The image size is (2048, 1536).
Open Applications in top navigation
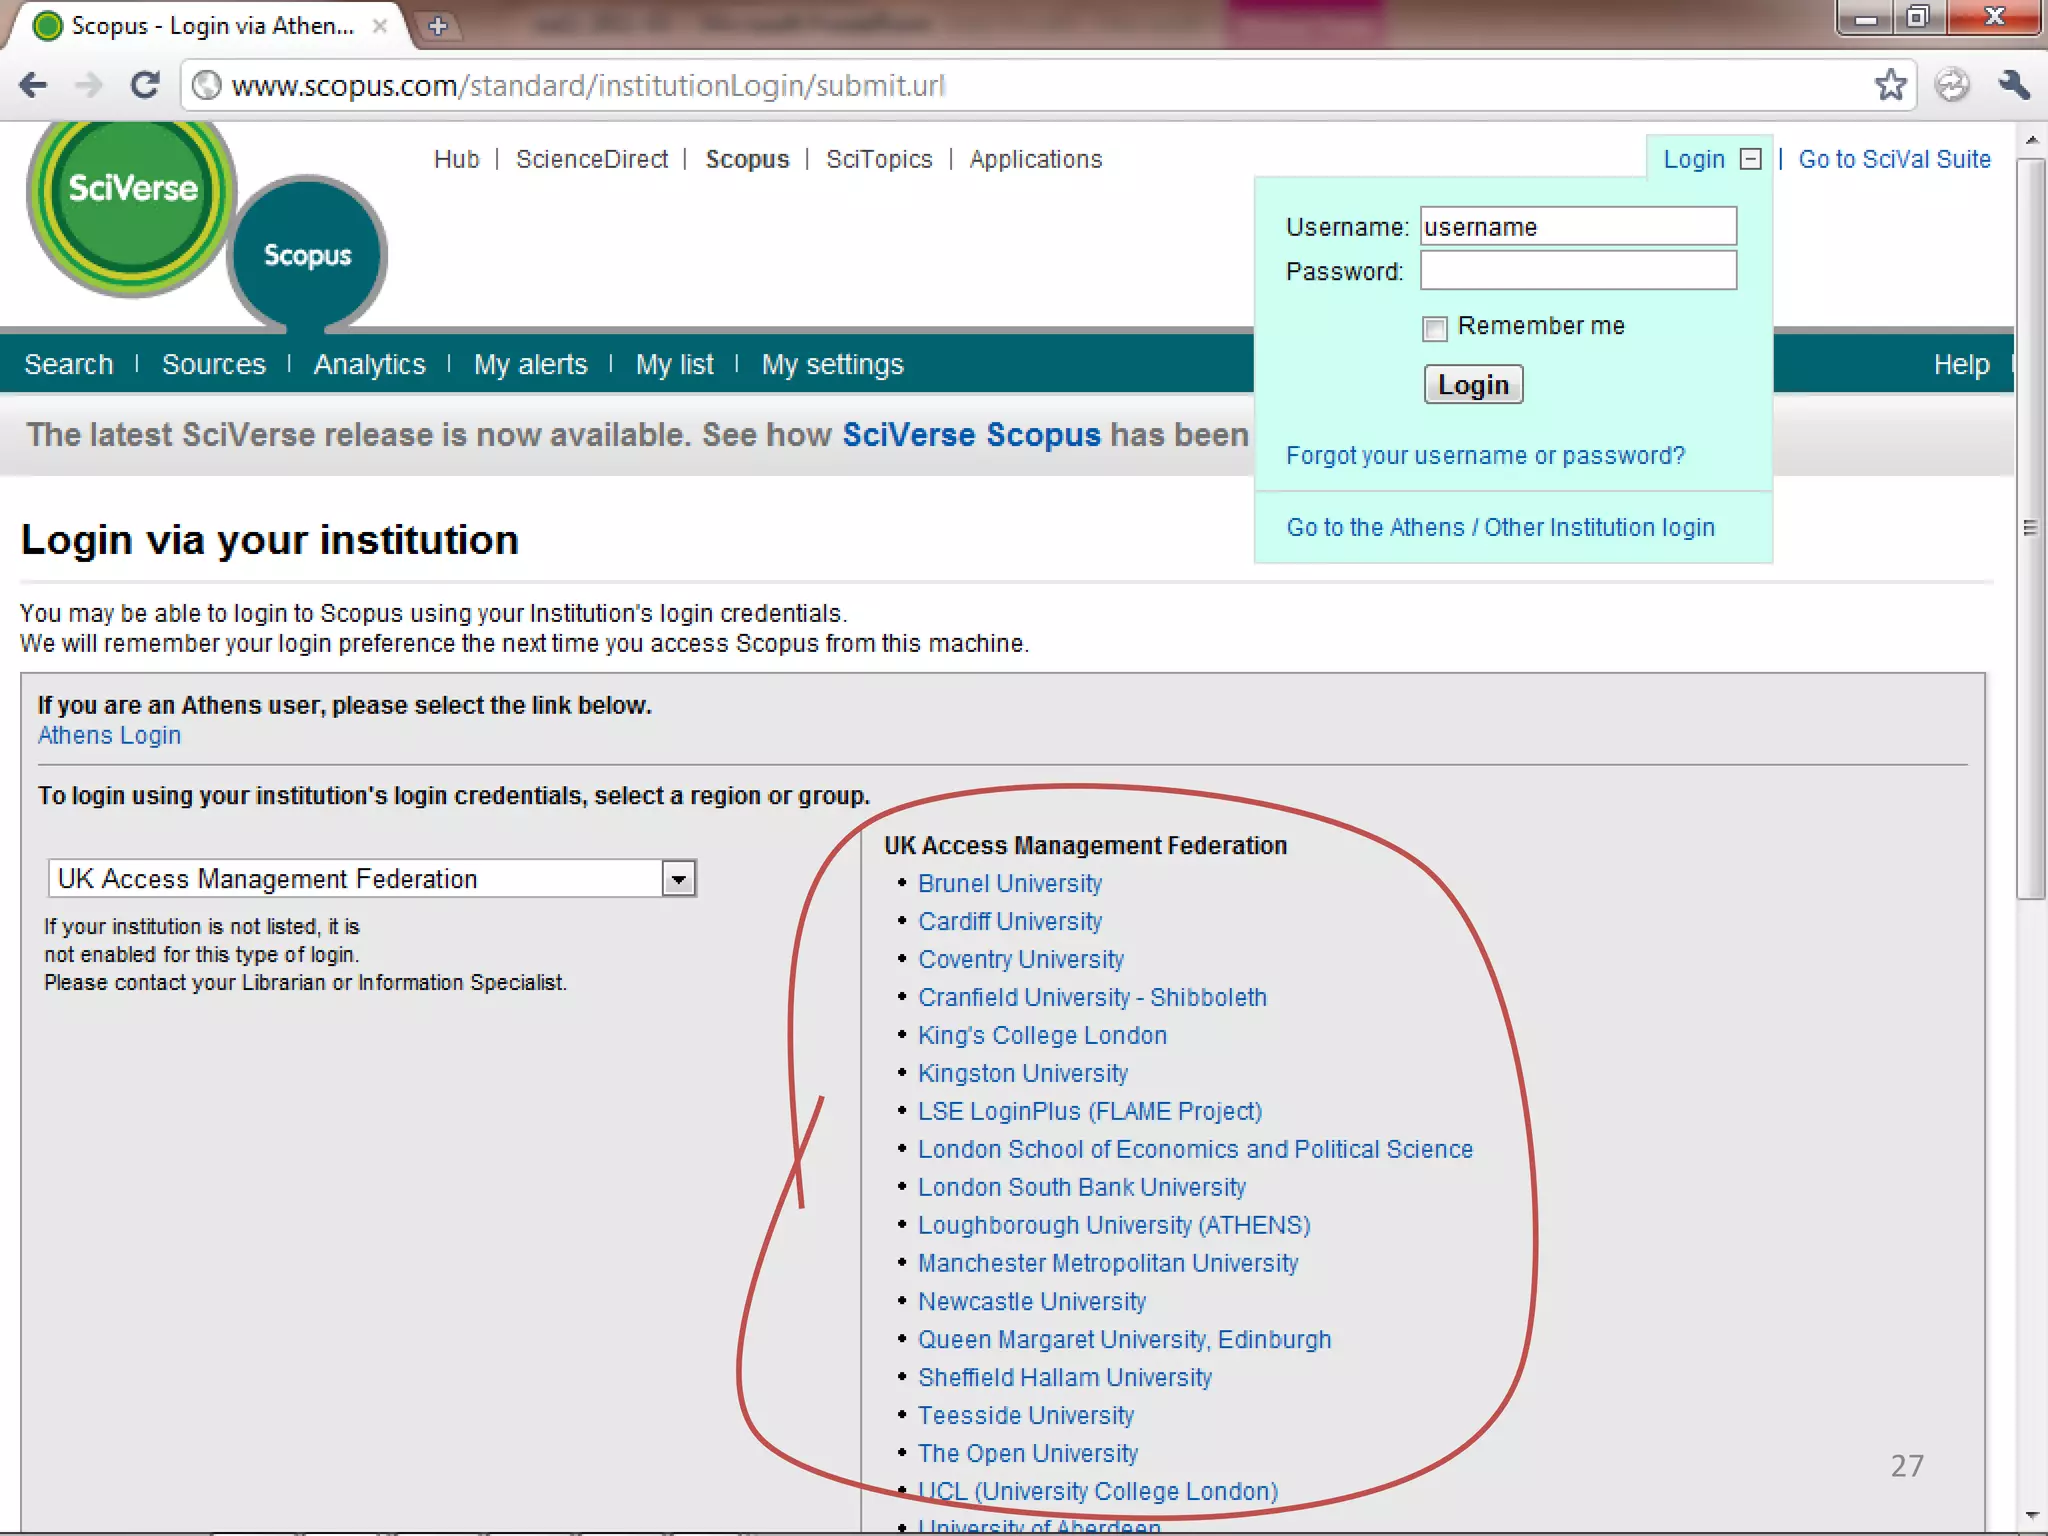pos(1036,159)
